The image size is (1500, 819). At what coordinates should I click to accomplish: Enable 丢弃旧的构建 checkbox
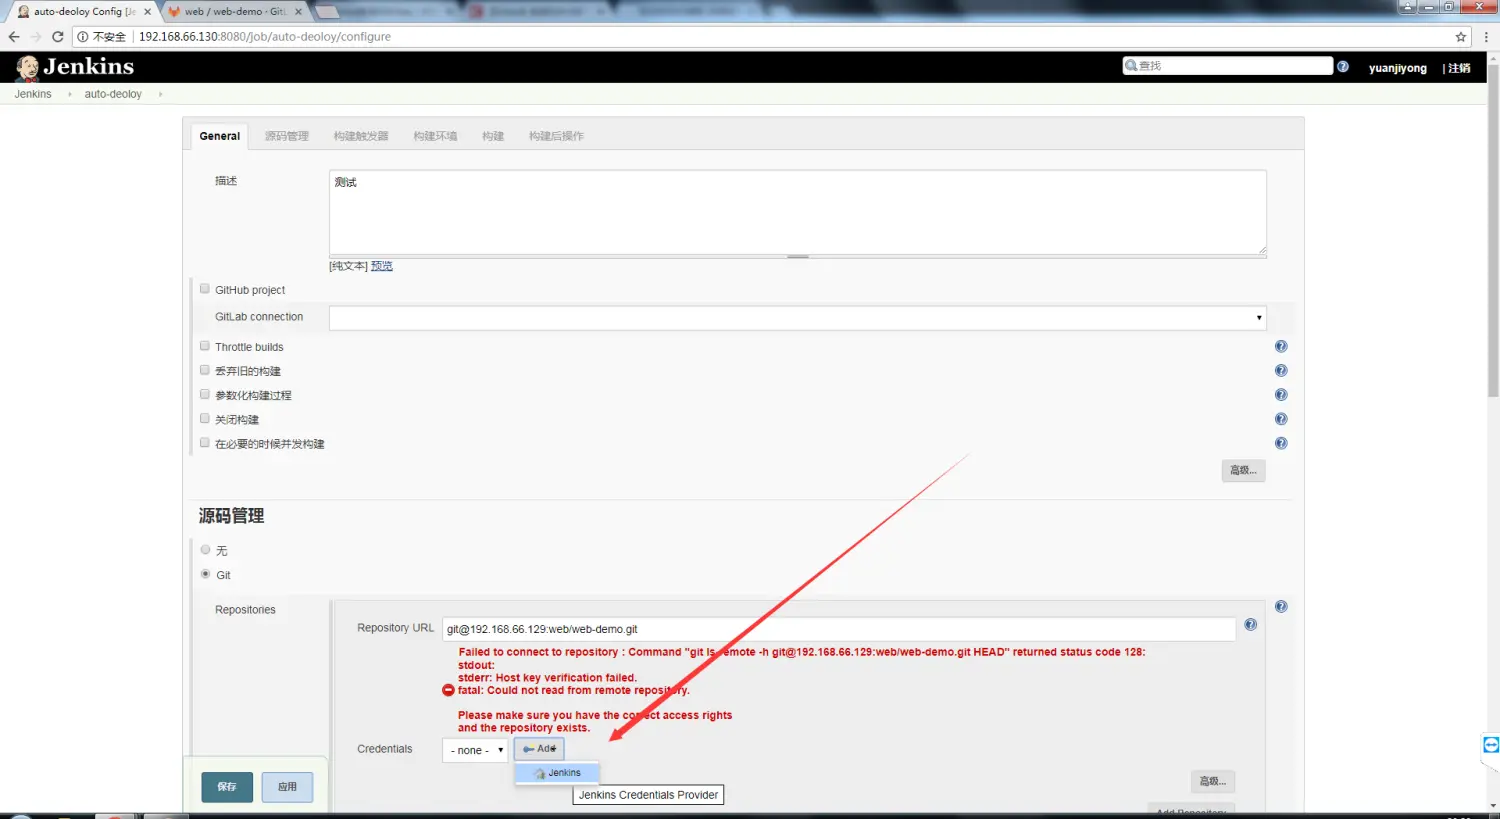tap(205, 370)
